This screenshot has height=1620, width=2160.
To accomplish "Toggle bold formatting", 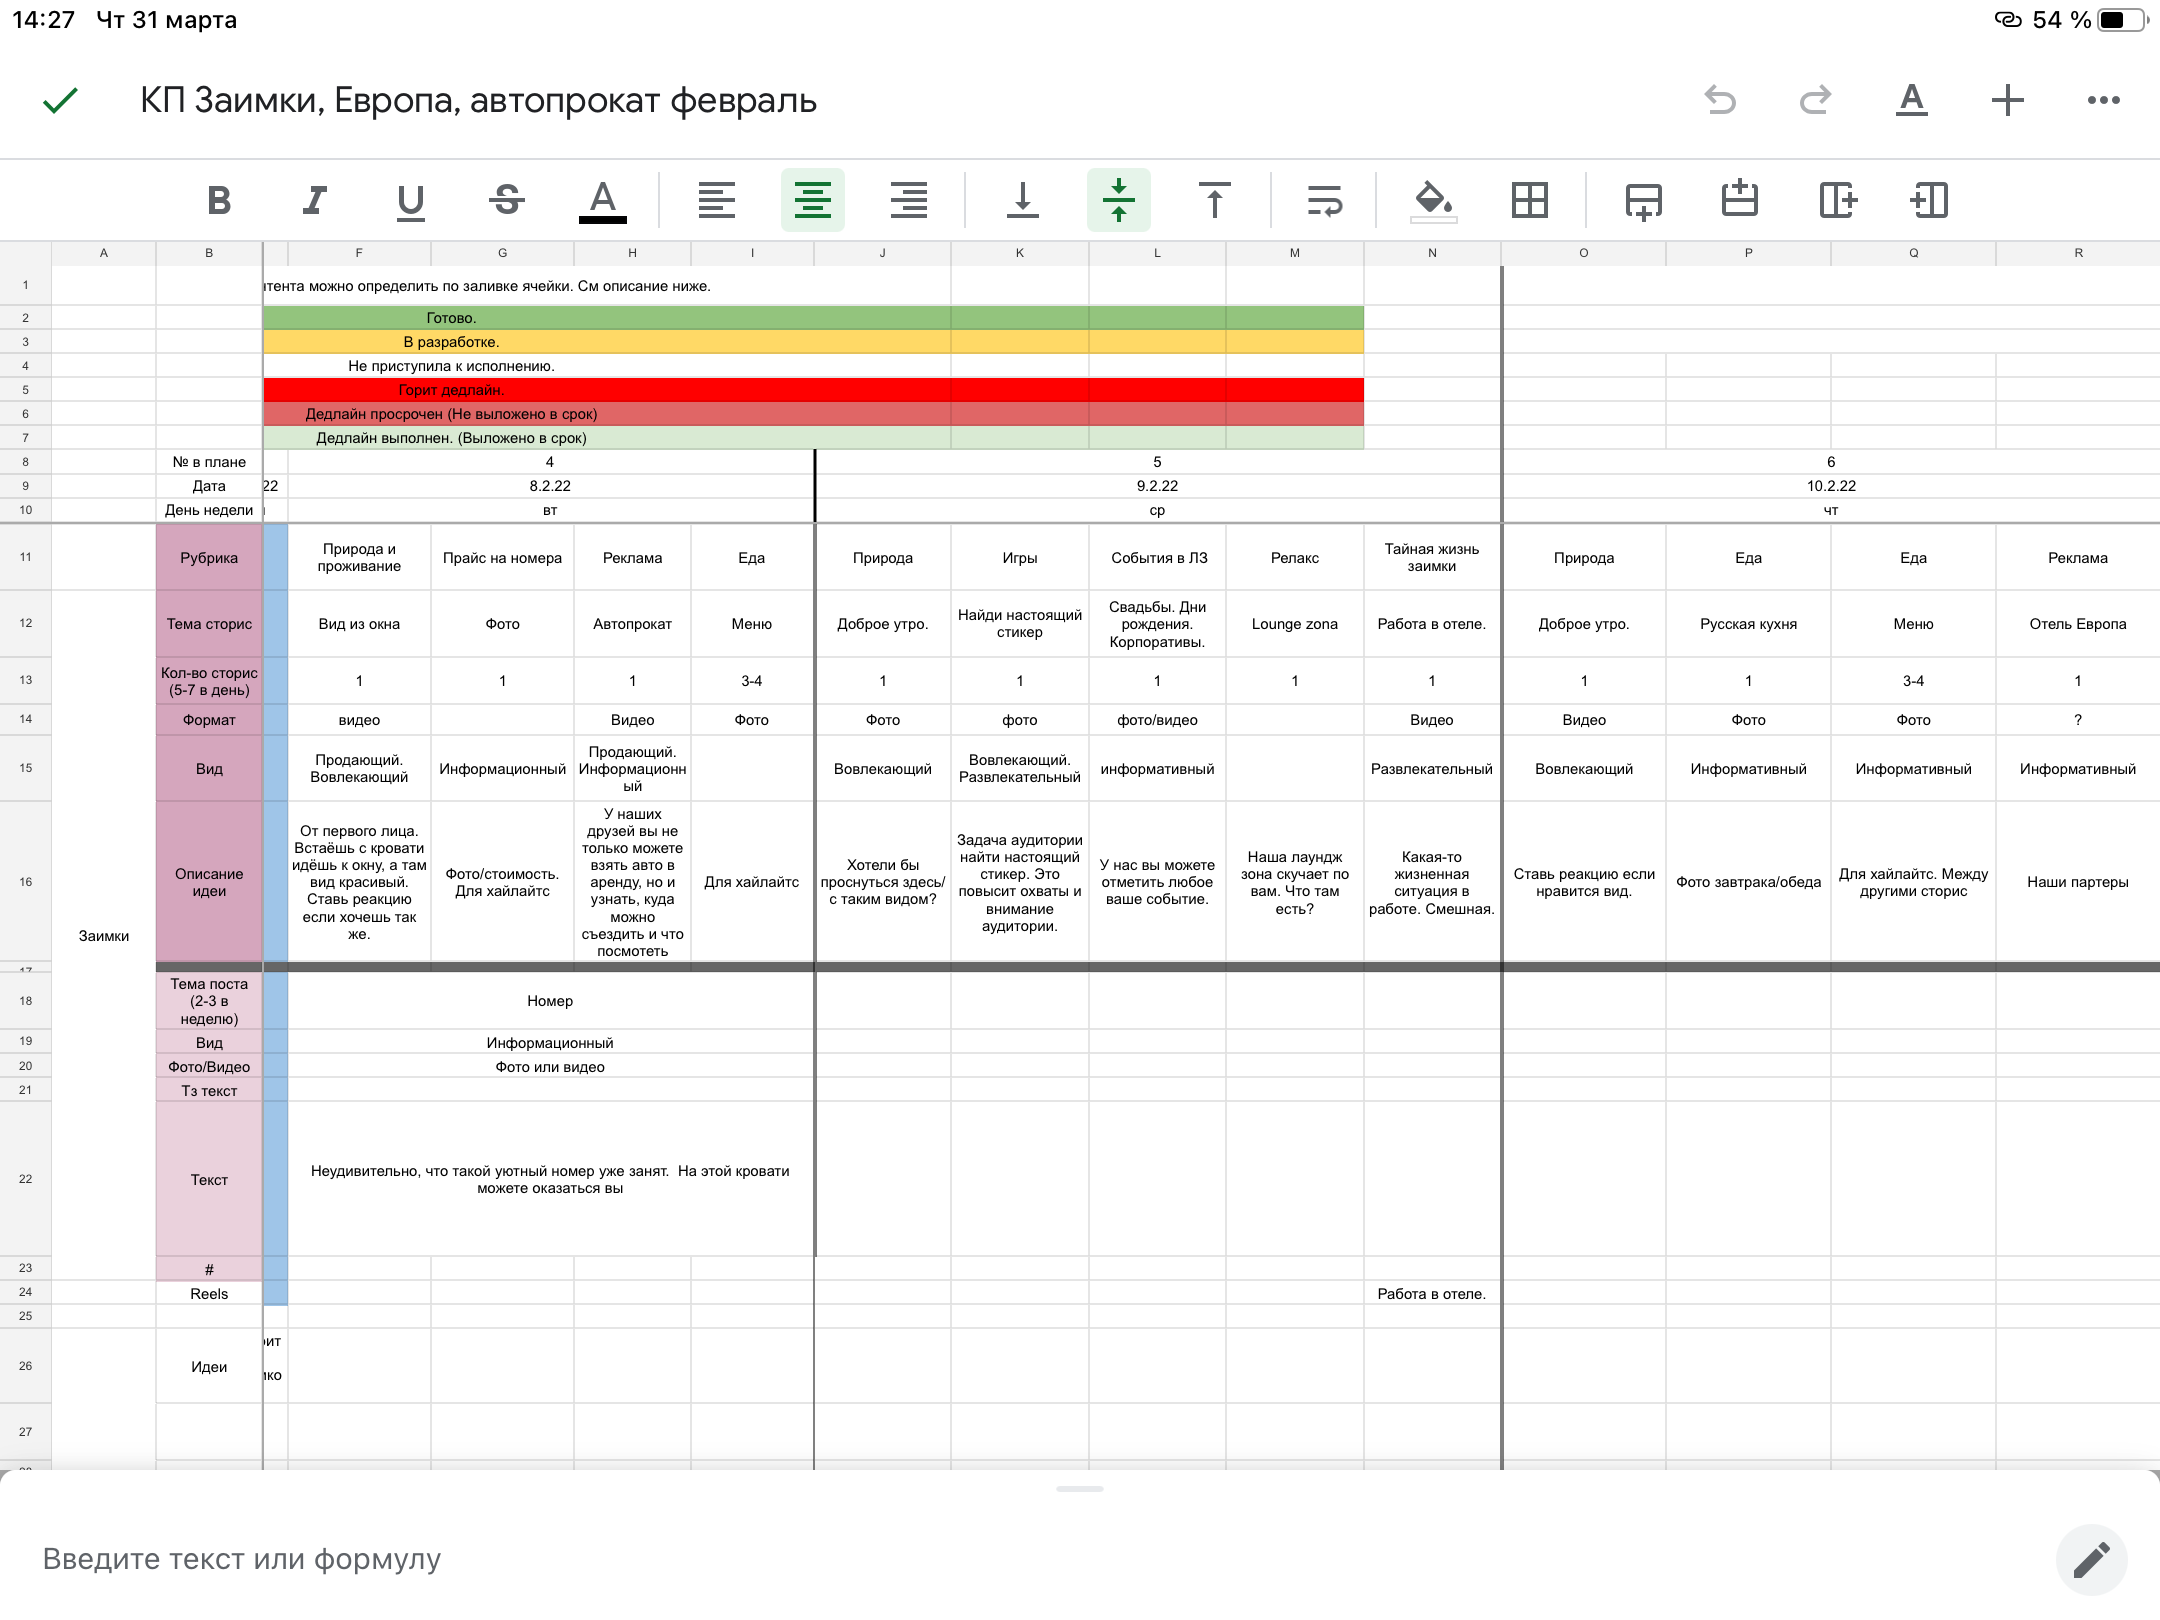I will [219, 200].
